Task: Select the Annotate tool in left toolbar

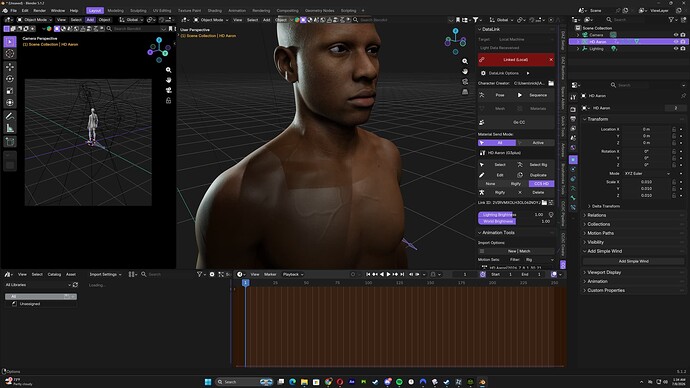Action: pyautogui.click(x=10, y=116)
